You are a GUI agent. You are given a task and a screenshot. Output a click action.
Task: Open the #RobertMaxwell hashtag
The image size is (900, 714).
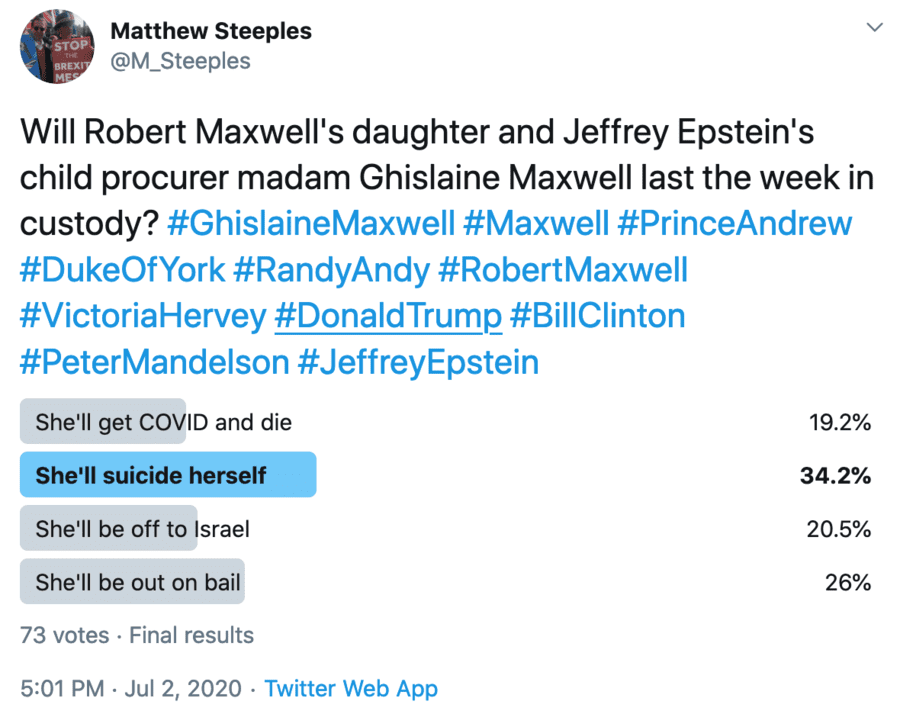(x=564, y=269)
